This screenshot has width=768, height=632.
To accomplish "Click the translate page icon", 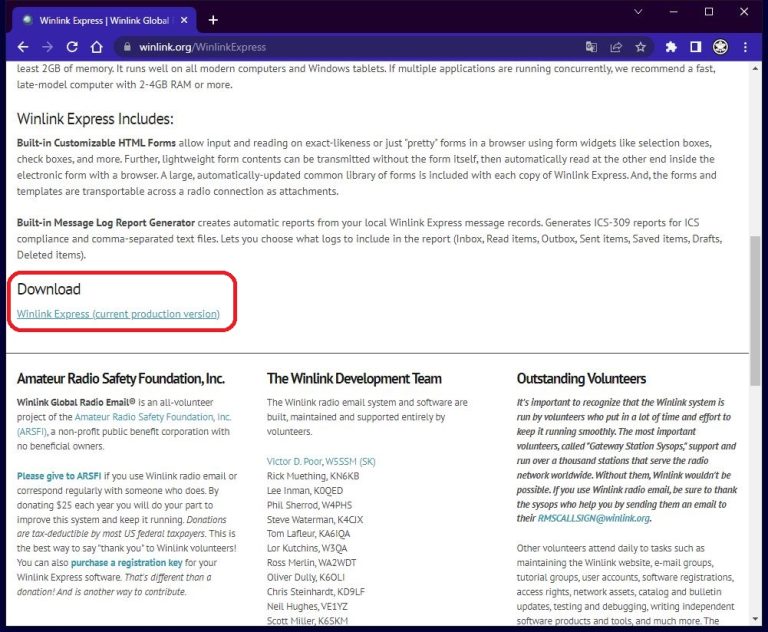I will [x=591, y=47].
